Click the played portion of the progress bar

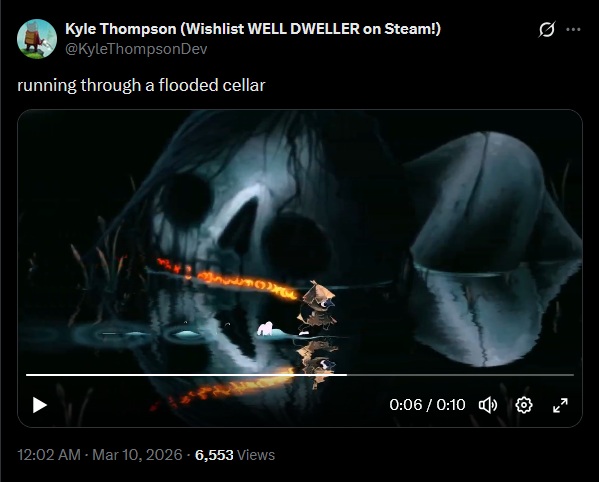pyautogui.click(x=186, y=375)
